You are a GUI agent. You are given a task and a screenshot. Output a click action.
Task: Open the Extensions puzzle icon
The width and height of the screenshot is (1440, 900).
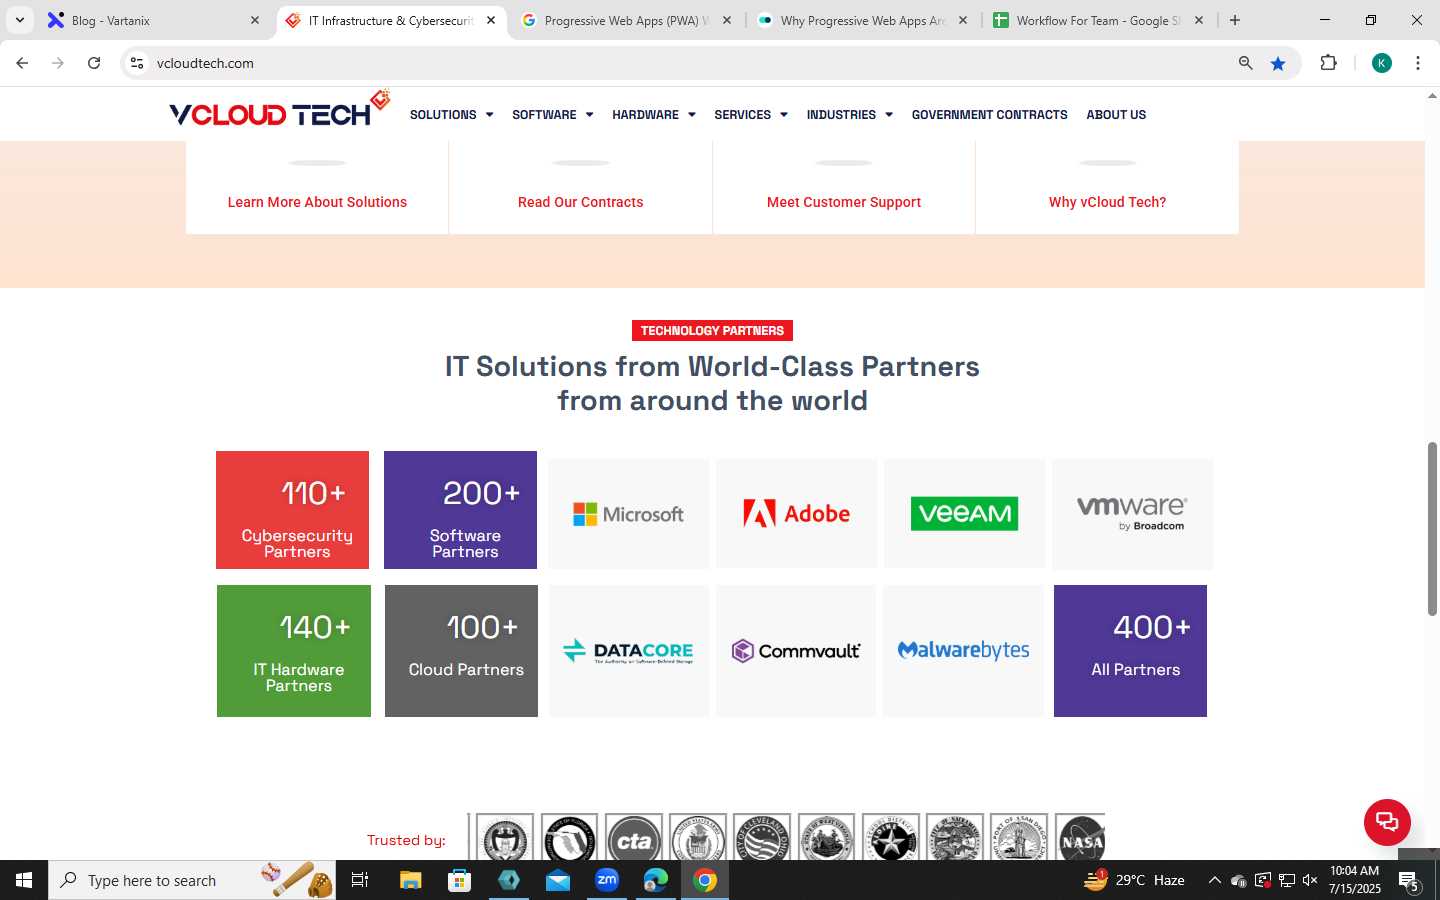[1328, 63]
